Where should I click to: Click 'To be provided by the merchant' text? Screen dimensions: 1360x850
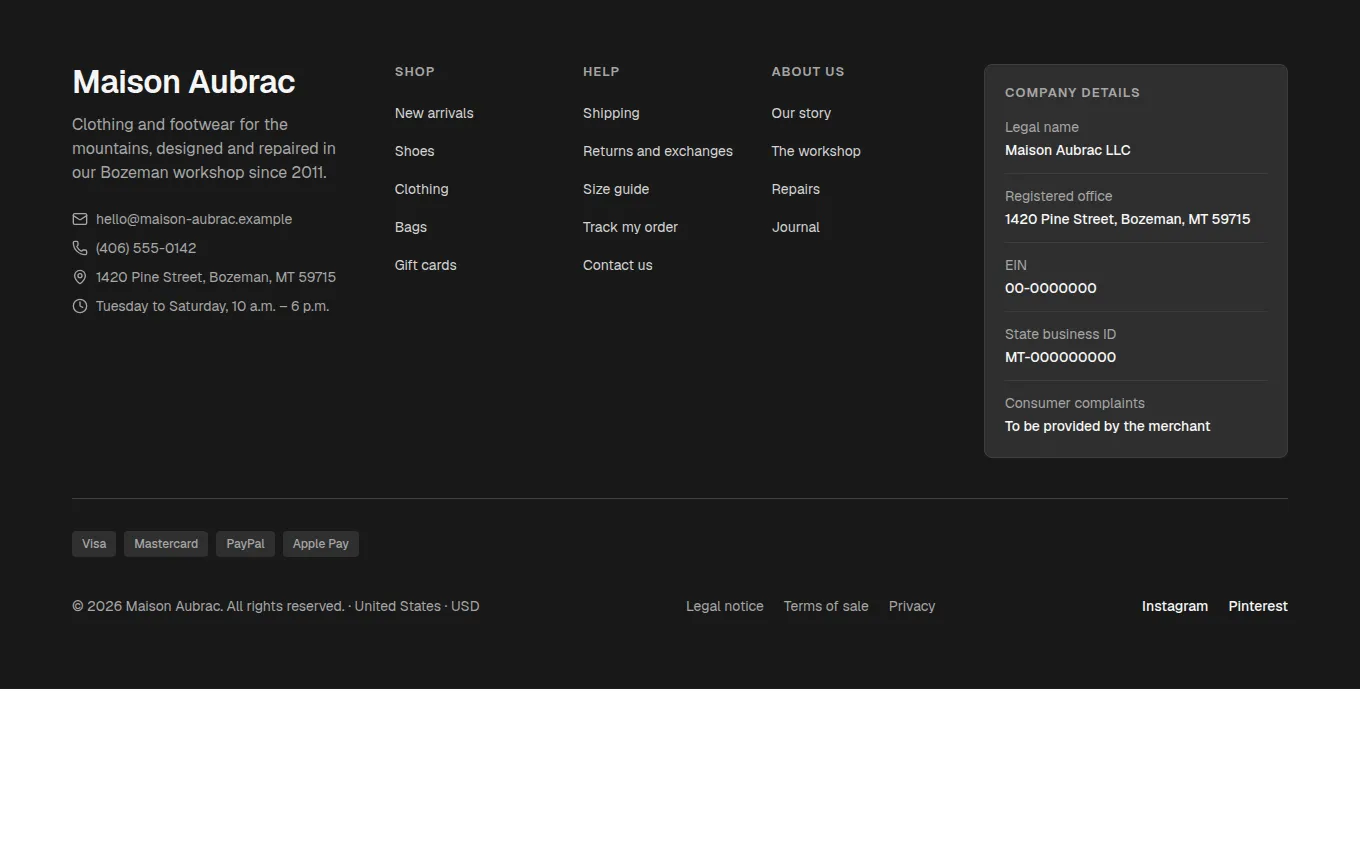click(1108, 426)
